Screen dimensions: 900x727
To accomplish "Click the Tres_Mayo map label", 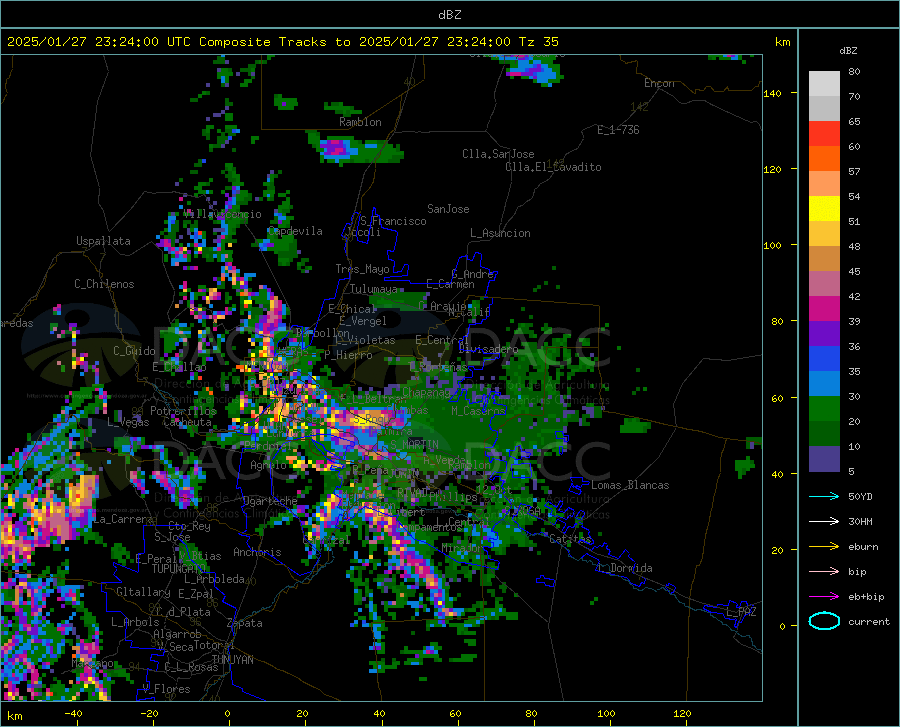I will pos(362,269).
